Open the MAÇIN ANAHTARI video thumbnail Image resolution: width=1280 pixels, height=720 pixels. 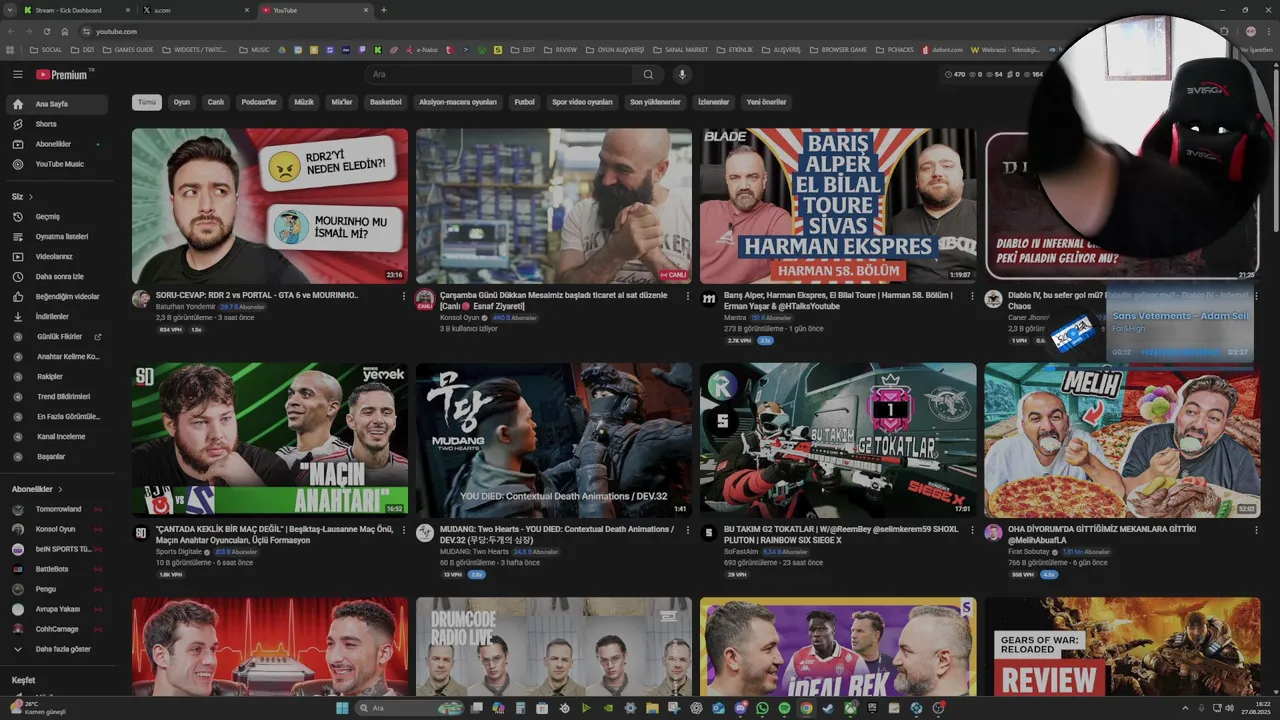click(x=270, y=439)
